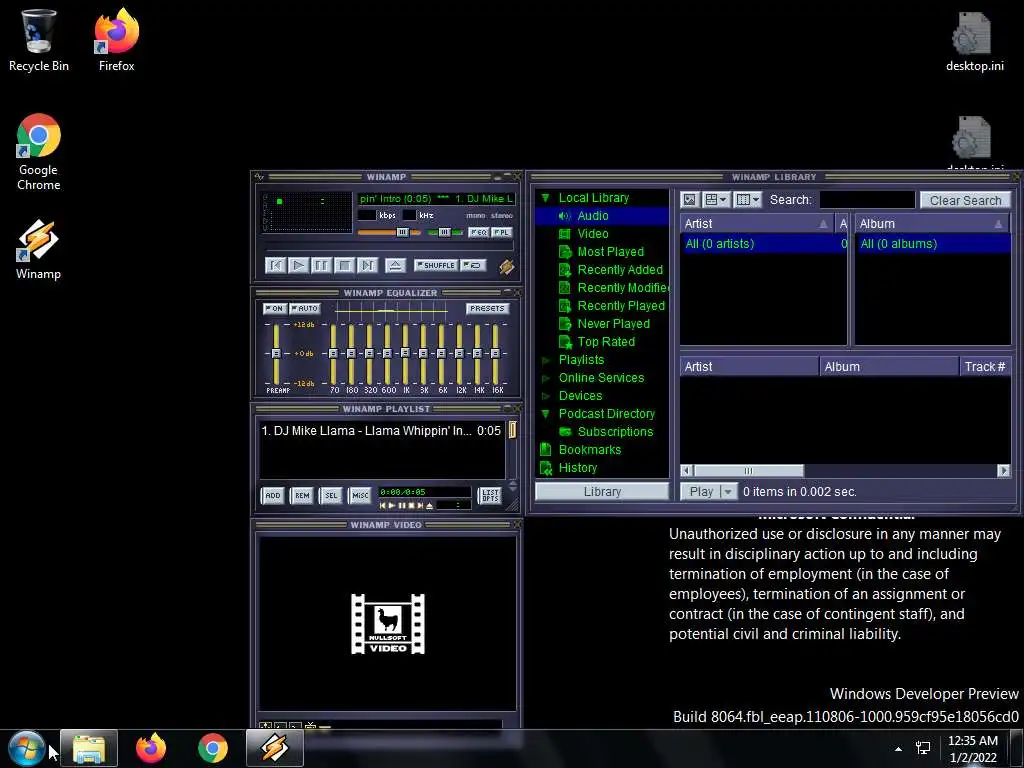
Task: Open the Most Played smart view
Action: tap(610, 252)
